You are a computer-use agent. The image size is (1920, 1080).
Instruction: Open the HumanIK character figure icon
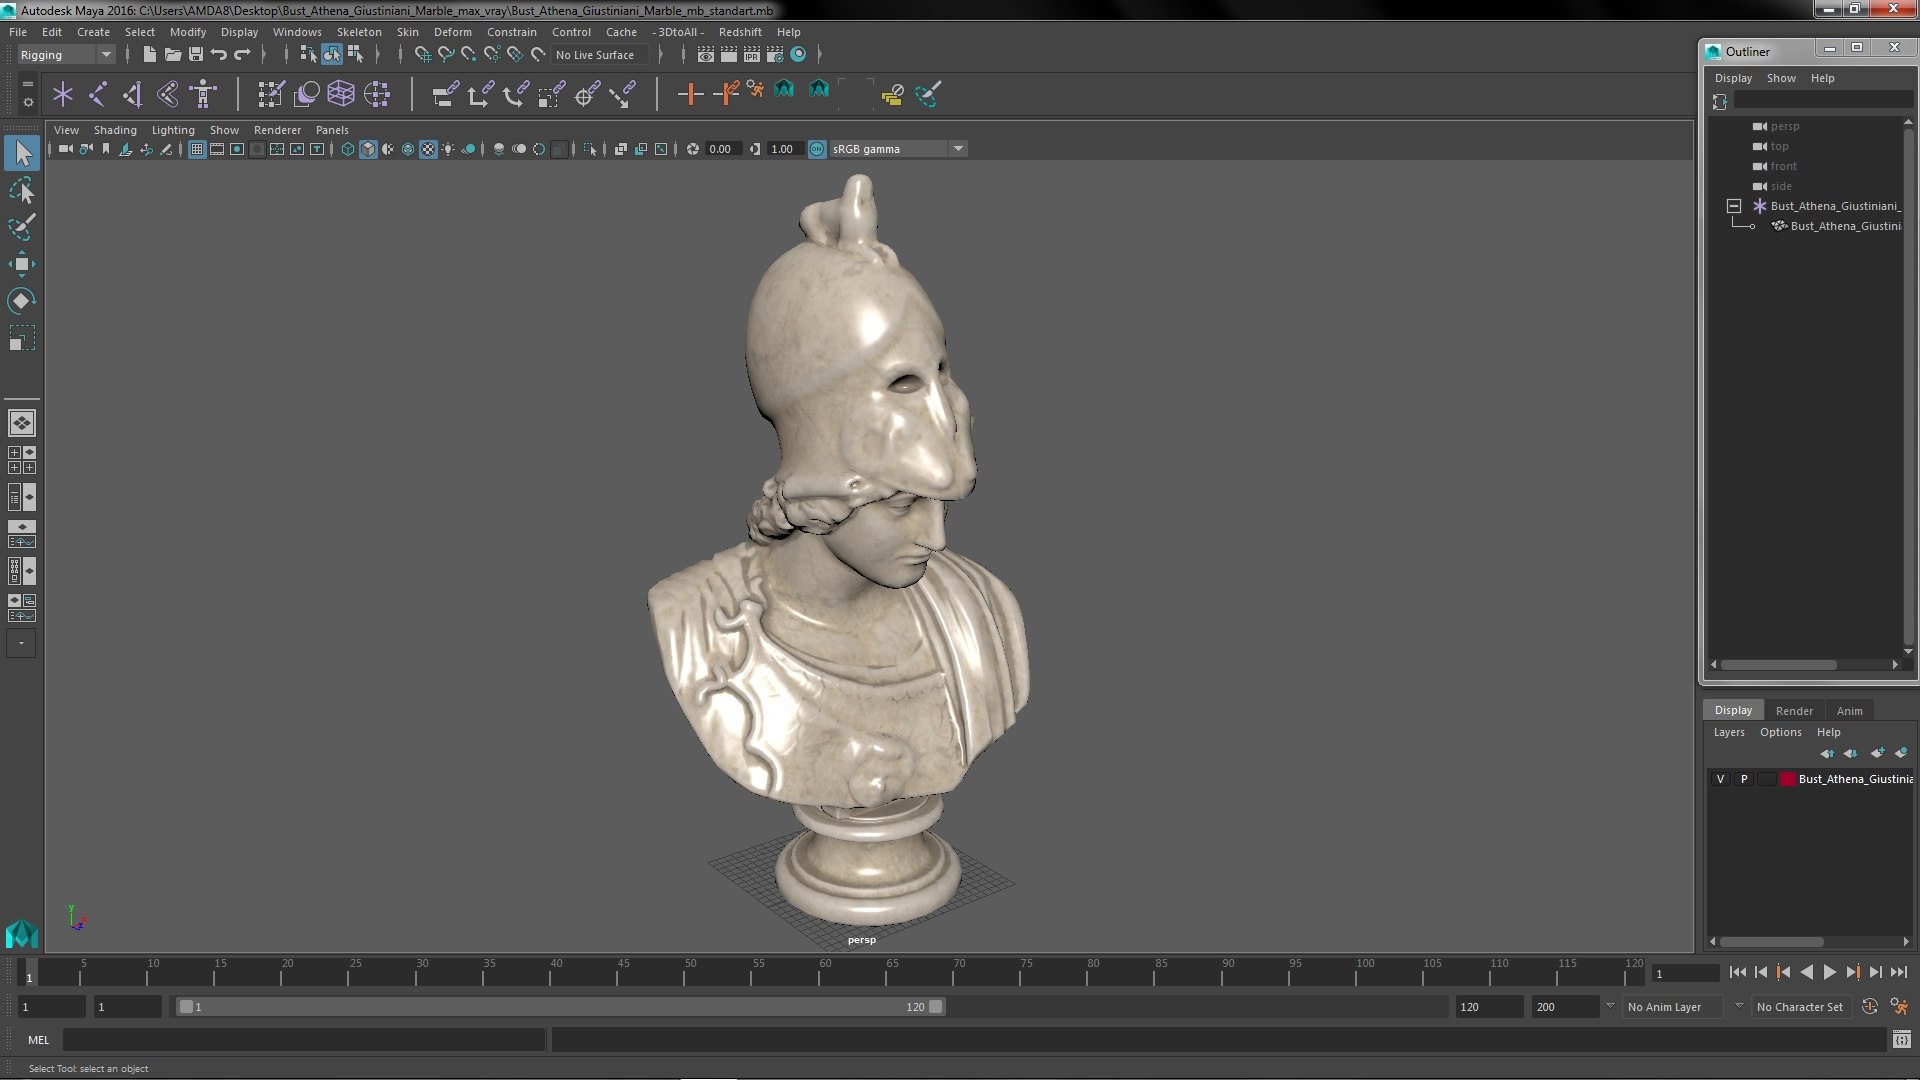203,94
